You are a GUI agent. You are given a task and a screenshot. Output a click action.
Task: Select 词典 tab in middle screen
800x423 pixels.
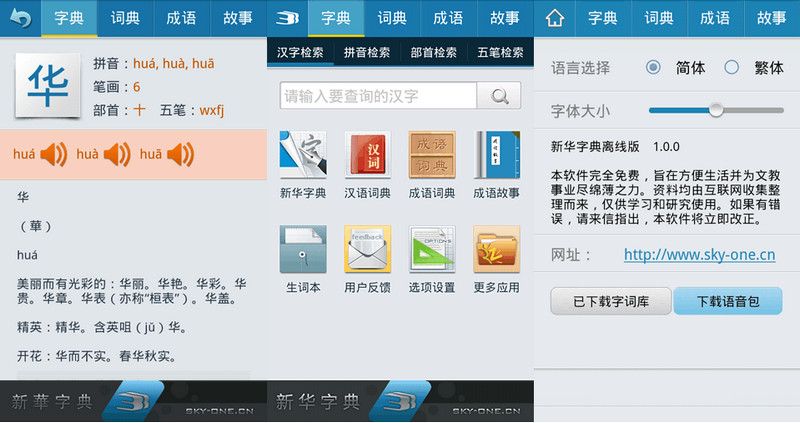click(392, 18)
